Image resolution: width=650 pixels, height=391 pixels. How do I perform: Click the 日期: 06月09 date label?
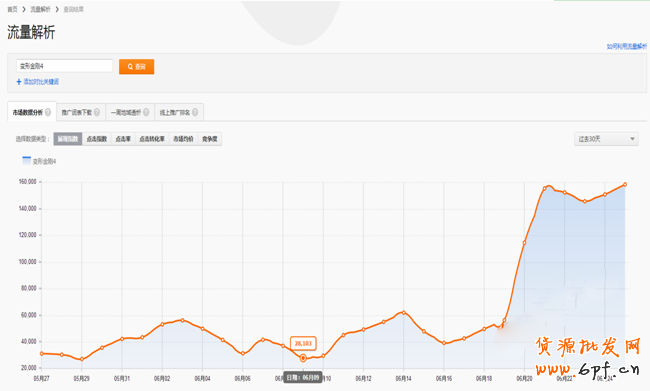click(303, 377)
